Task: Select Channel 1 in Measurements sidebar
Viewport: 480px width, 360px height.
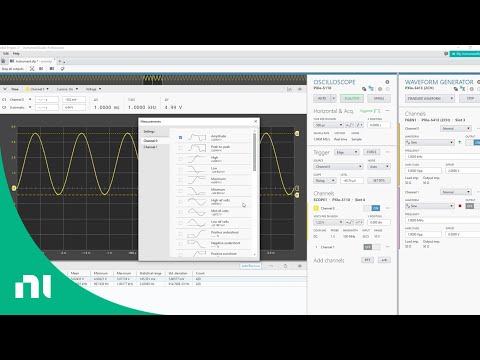Action: pos(150,147)
